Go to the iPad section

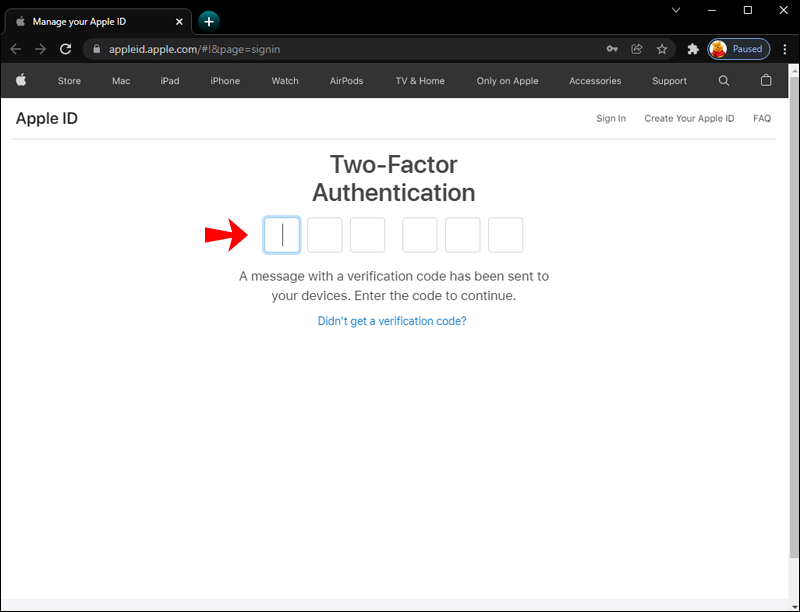170,81
